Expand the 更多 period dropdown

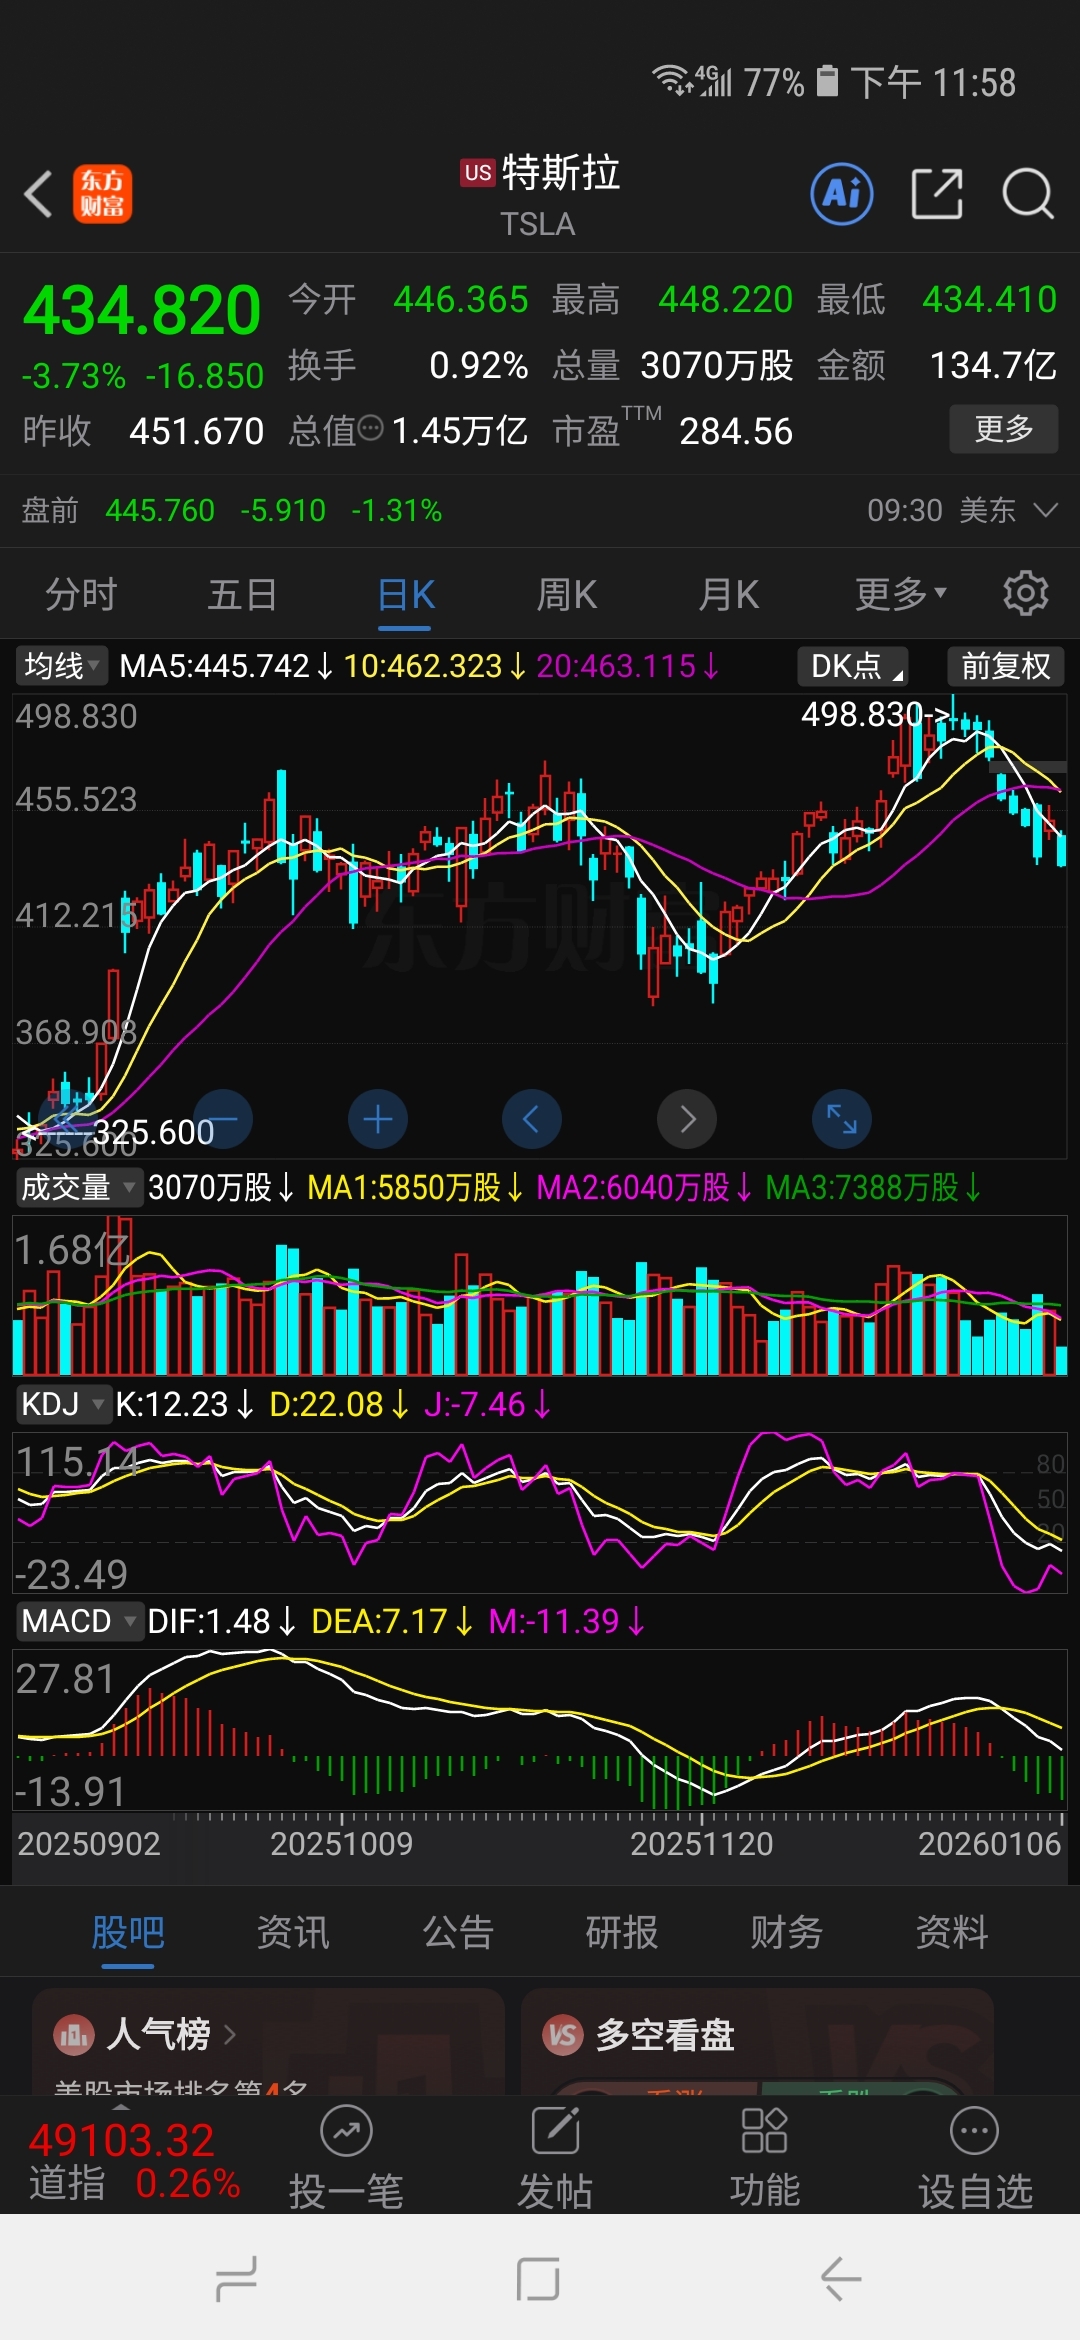click(x=900, y=594)
